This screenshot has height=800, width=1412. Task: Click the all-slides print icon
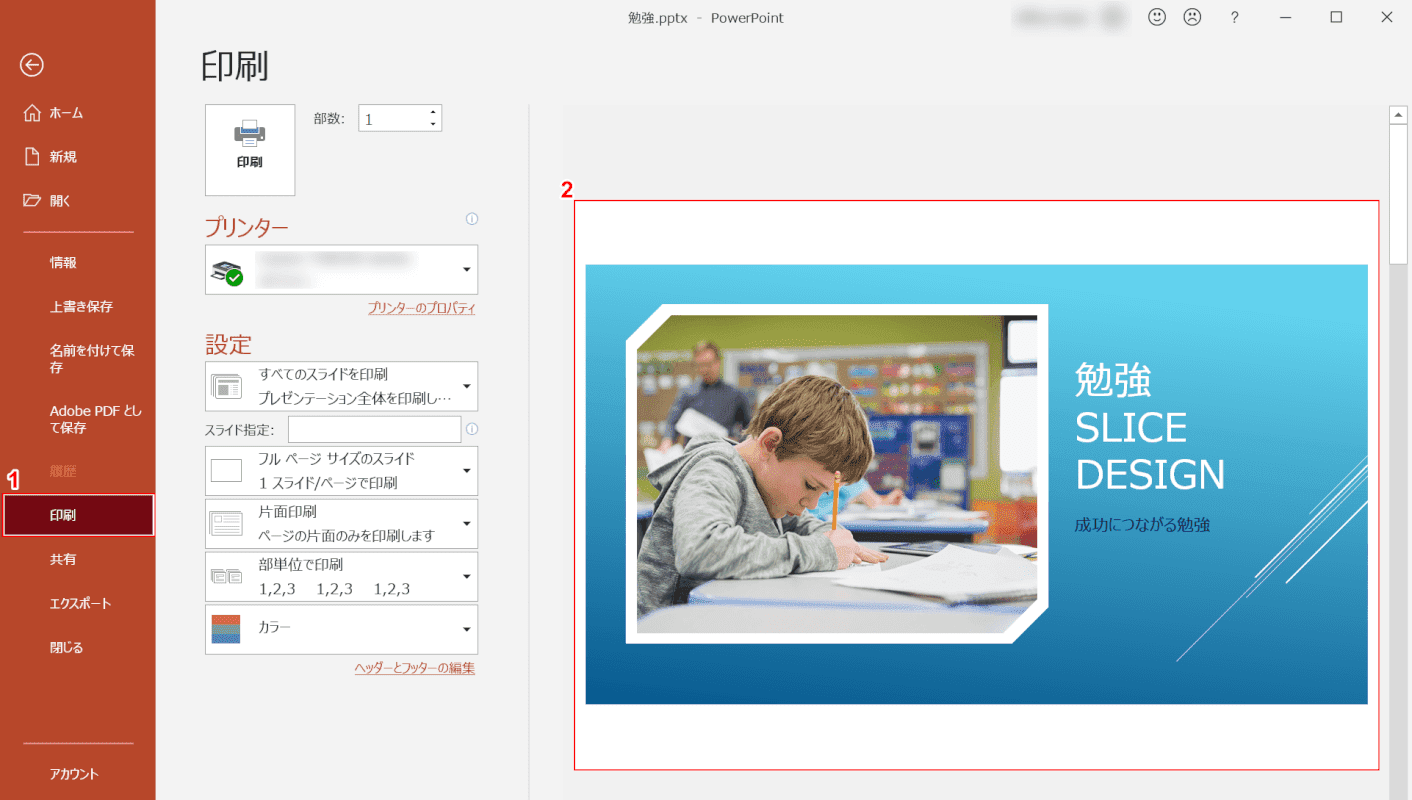tap(227, 386)
